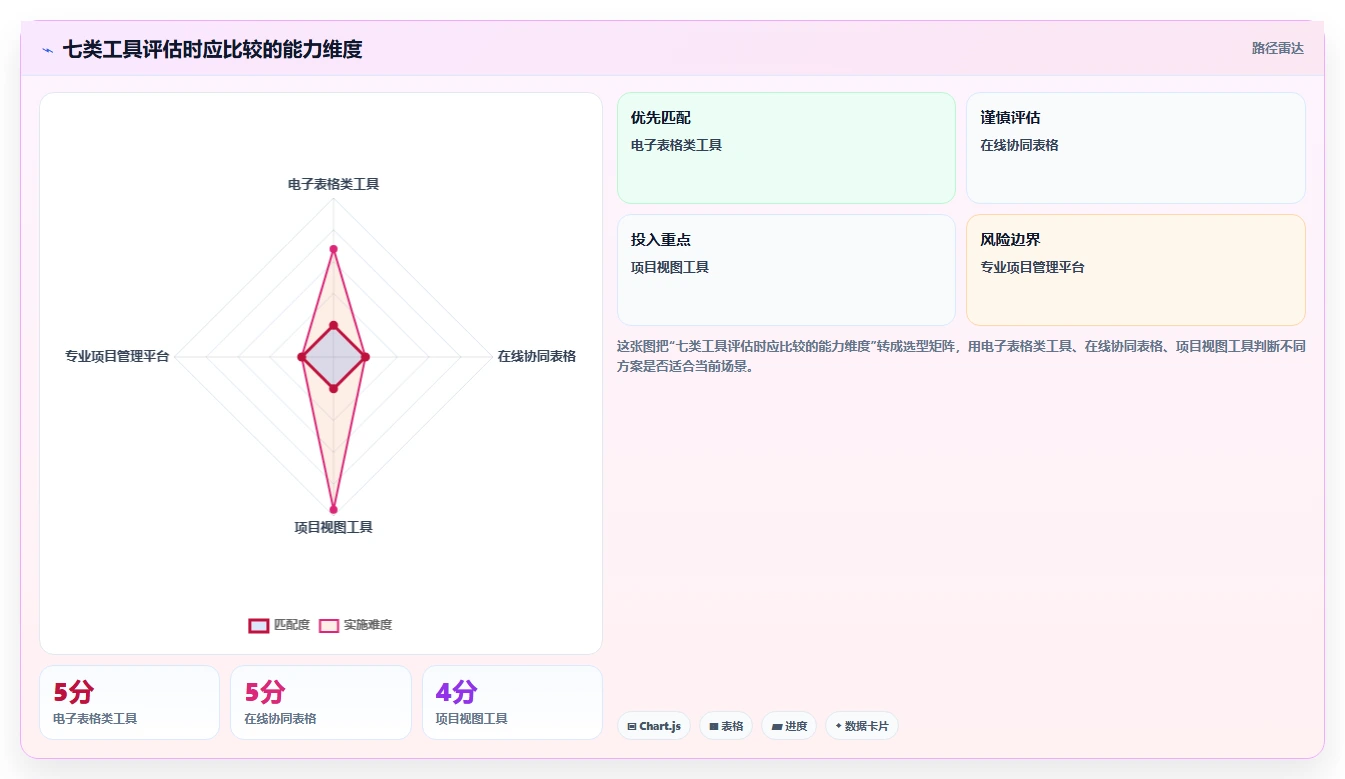
Task: Click the 5分 在线协同表格 score card
Action: tap(320, 702)
